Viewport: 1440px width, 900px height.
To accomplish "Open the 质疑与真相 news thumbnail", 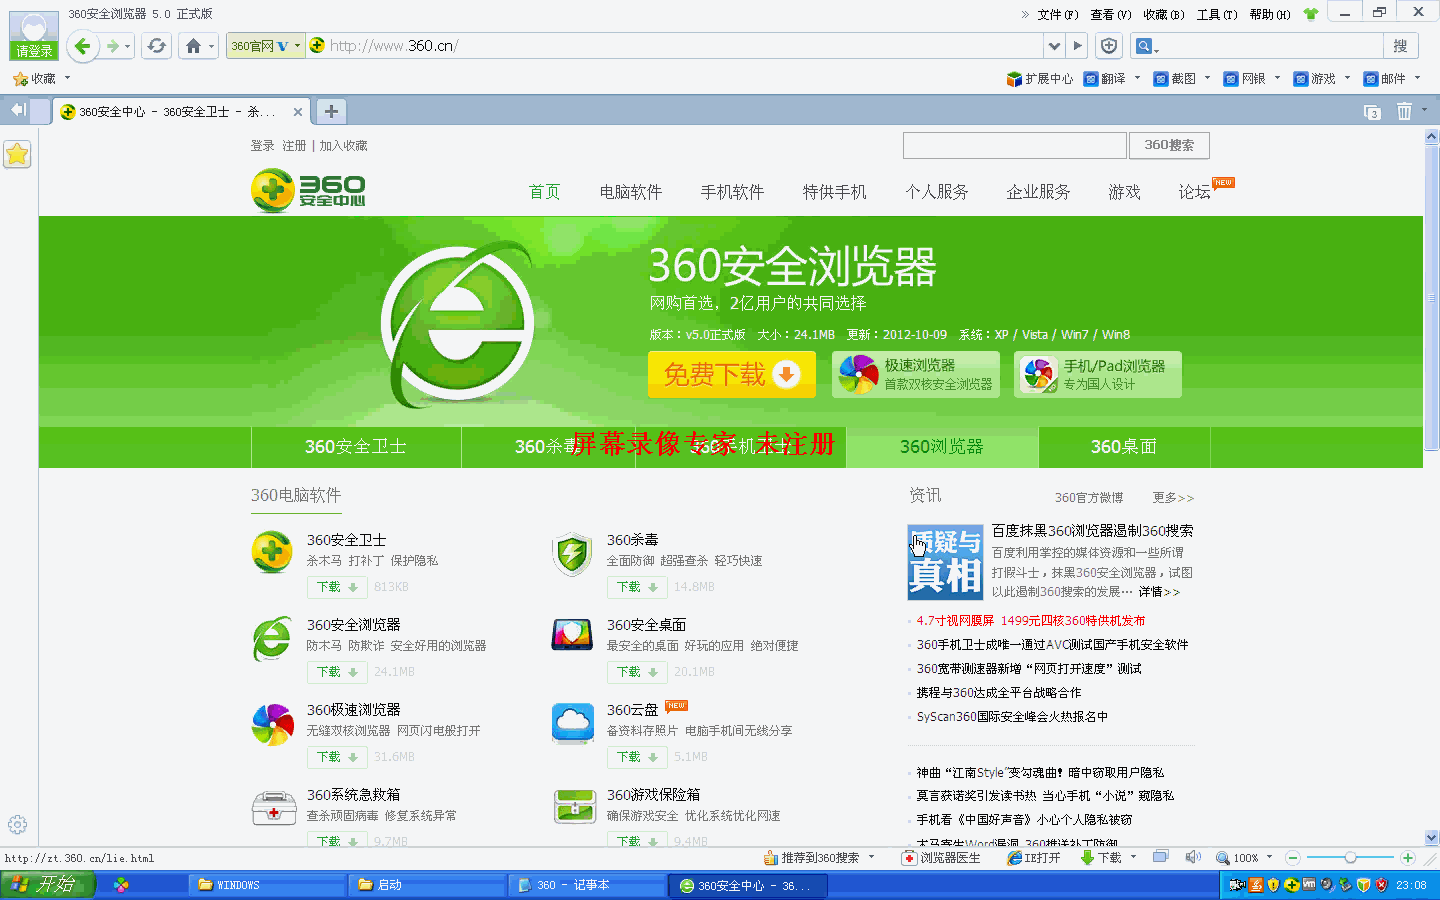I will point(945,562).
